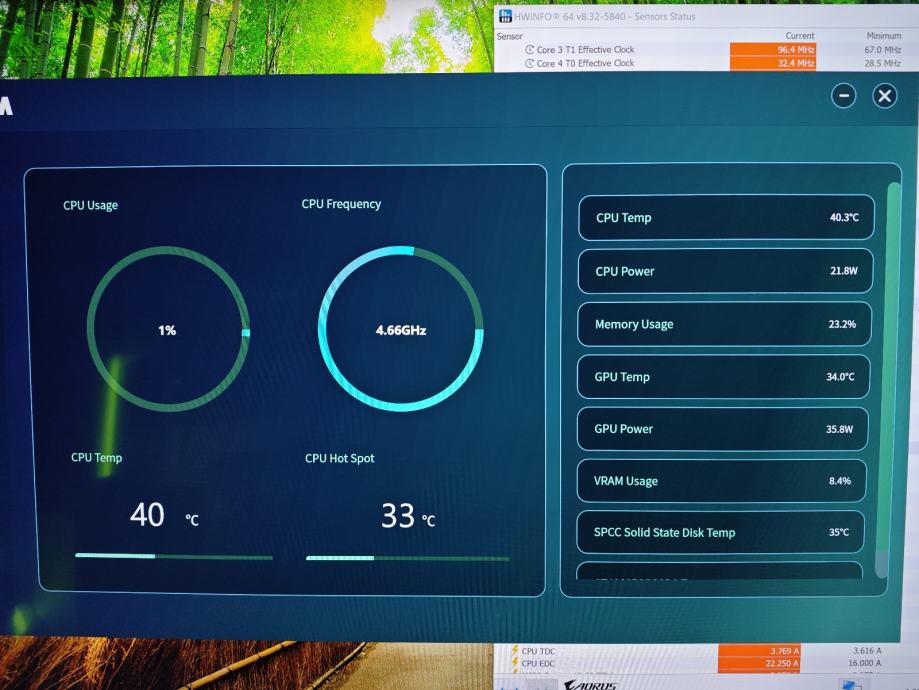Select Core 3 T1 Effective Clock row in HWiNFO
The height and width of the screenshot is (690, 919).
[706, 50]
